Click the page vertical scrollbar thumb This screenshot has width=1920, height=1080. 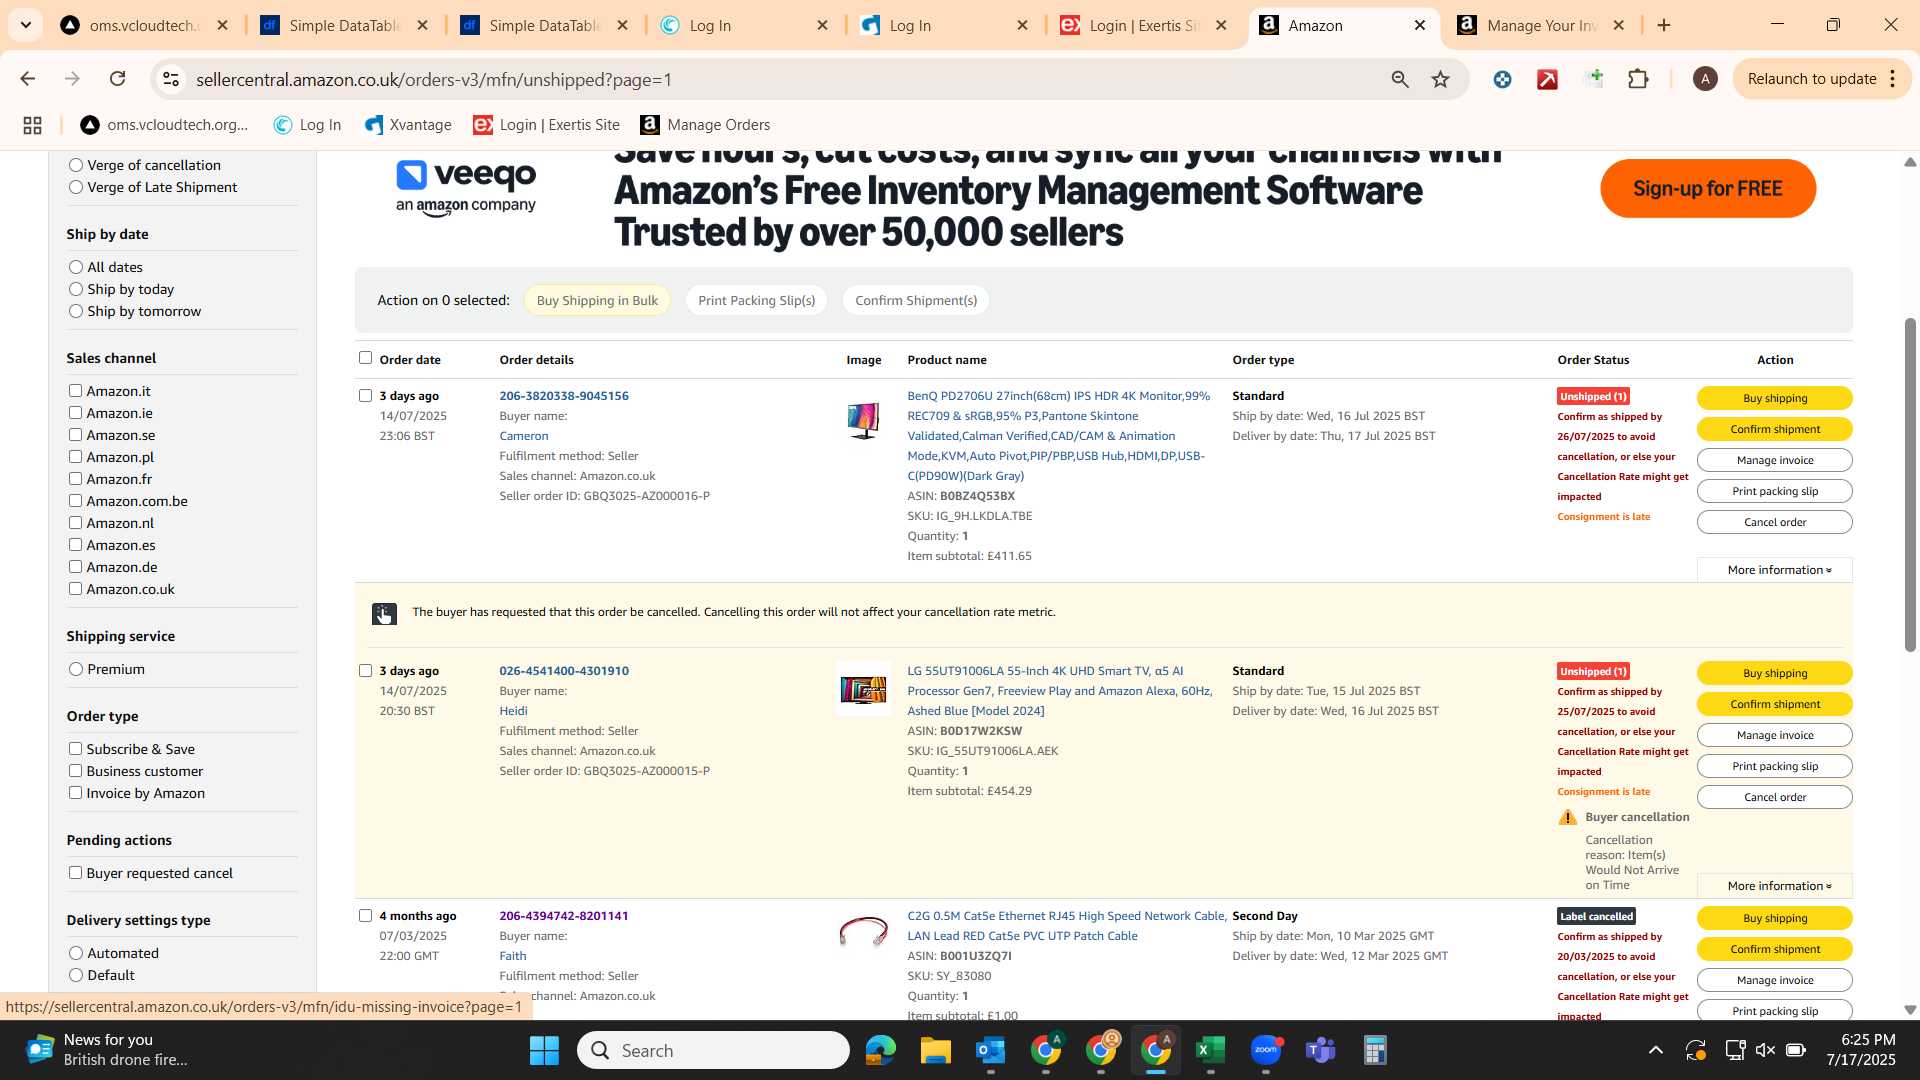(x=1910, y=485)
